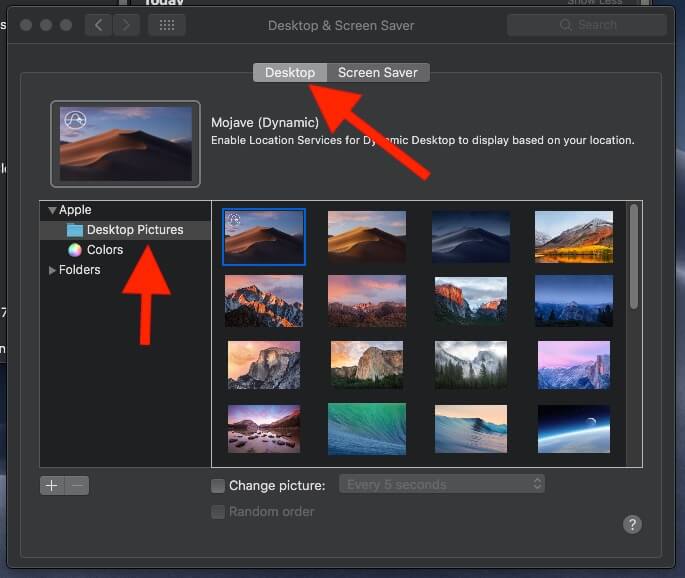Click the current Mojave desktop preview
This screenshot has width=685, height=578.
(x=125, y=144)
